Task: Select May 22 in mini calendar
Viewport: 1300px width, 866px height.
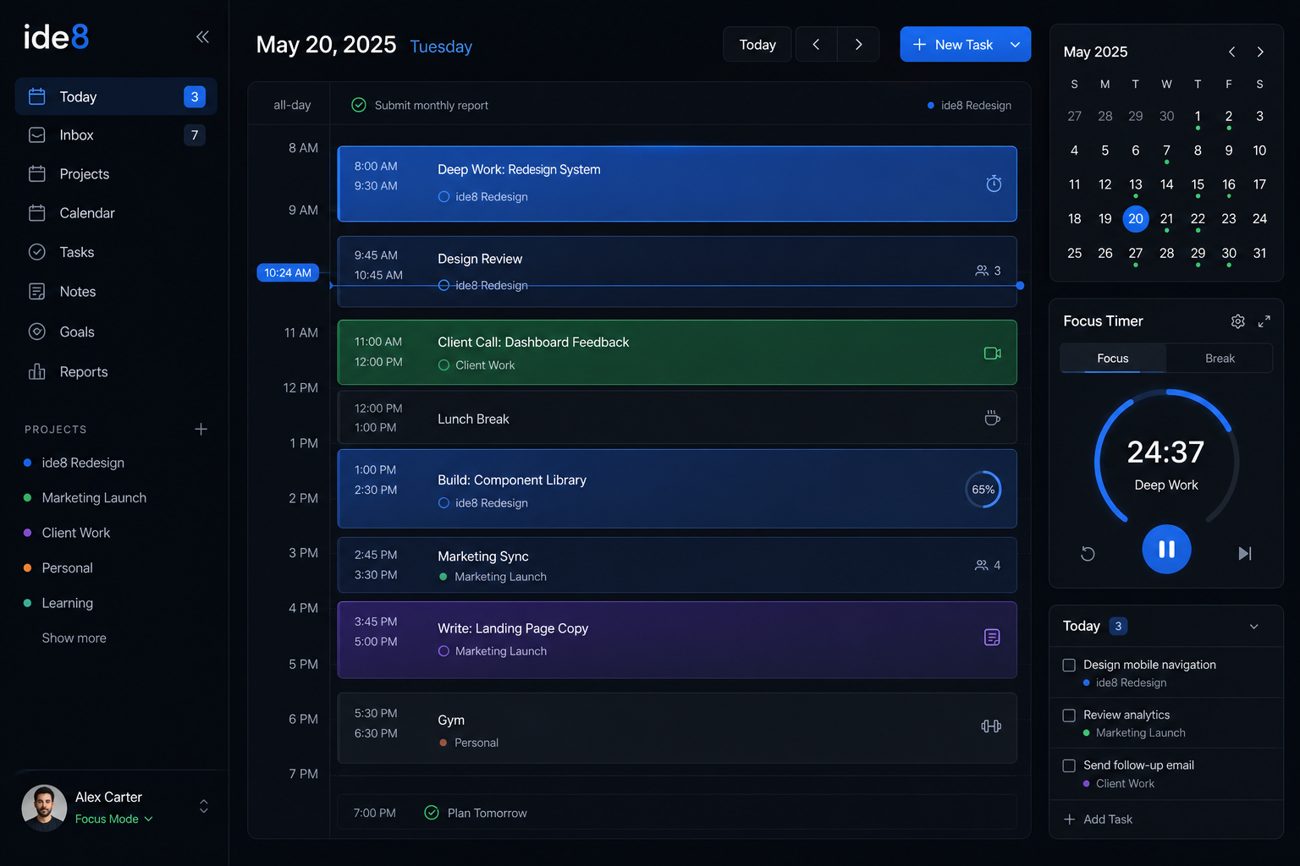Action: click(x=1198, y=219)
